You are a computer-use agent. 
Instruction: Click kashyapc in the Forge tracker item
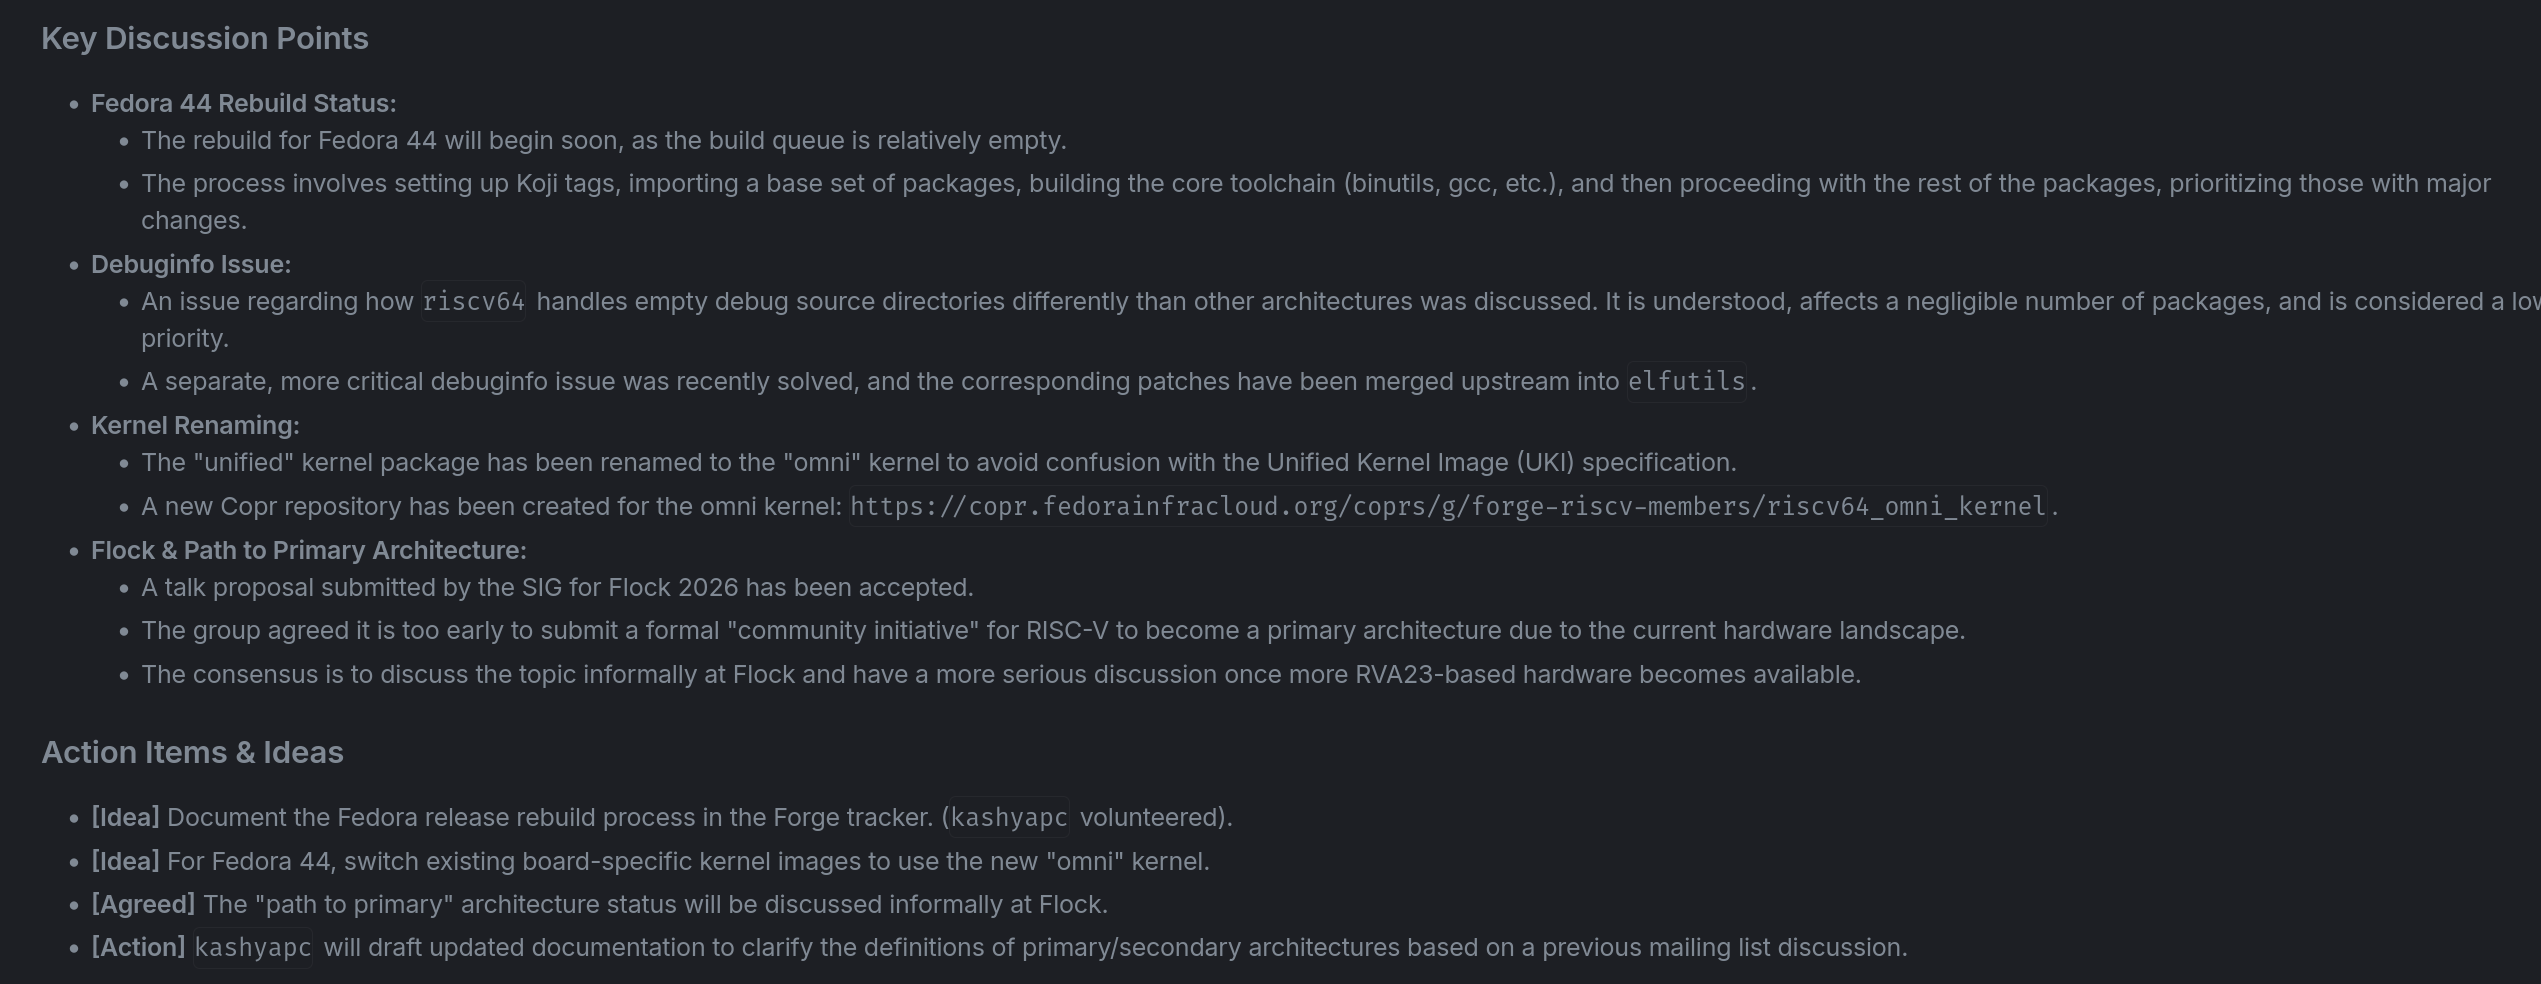[1008, 818]
